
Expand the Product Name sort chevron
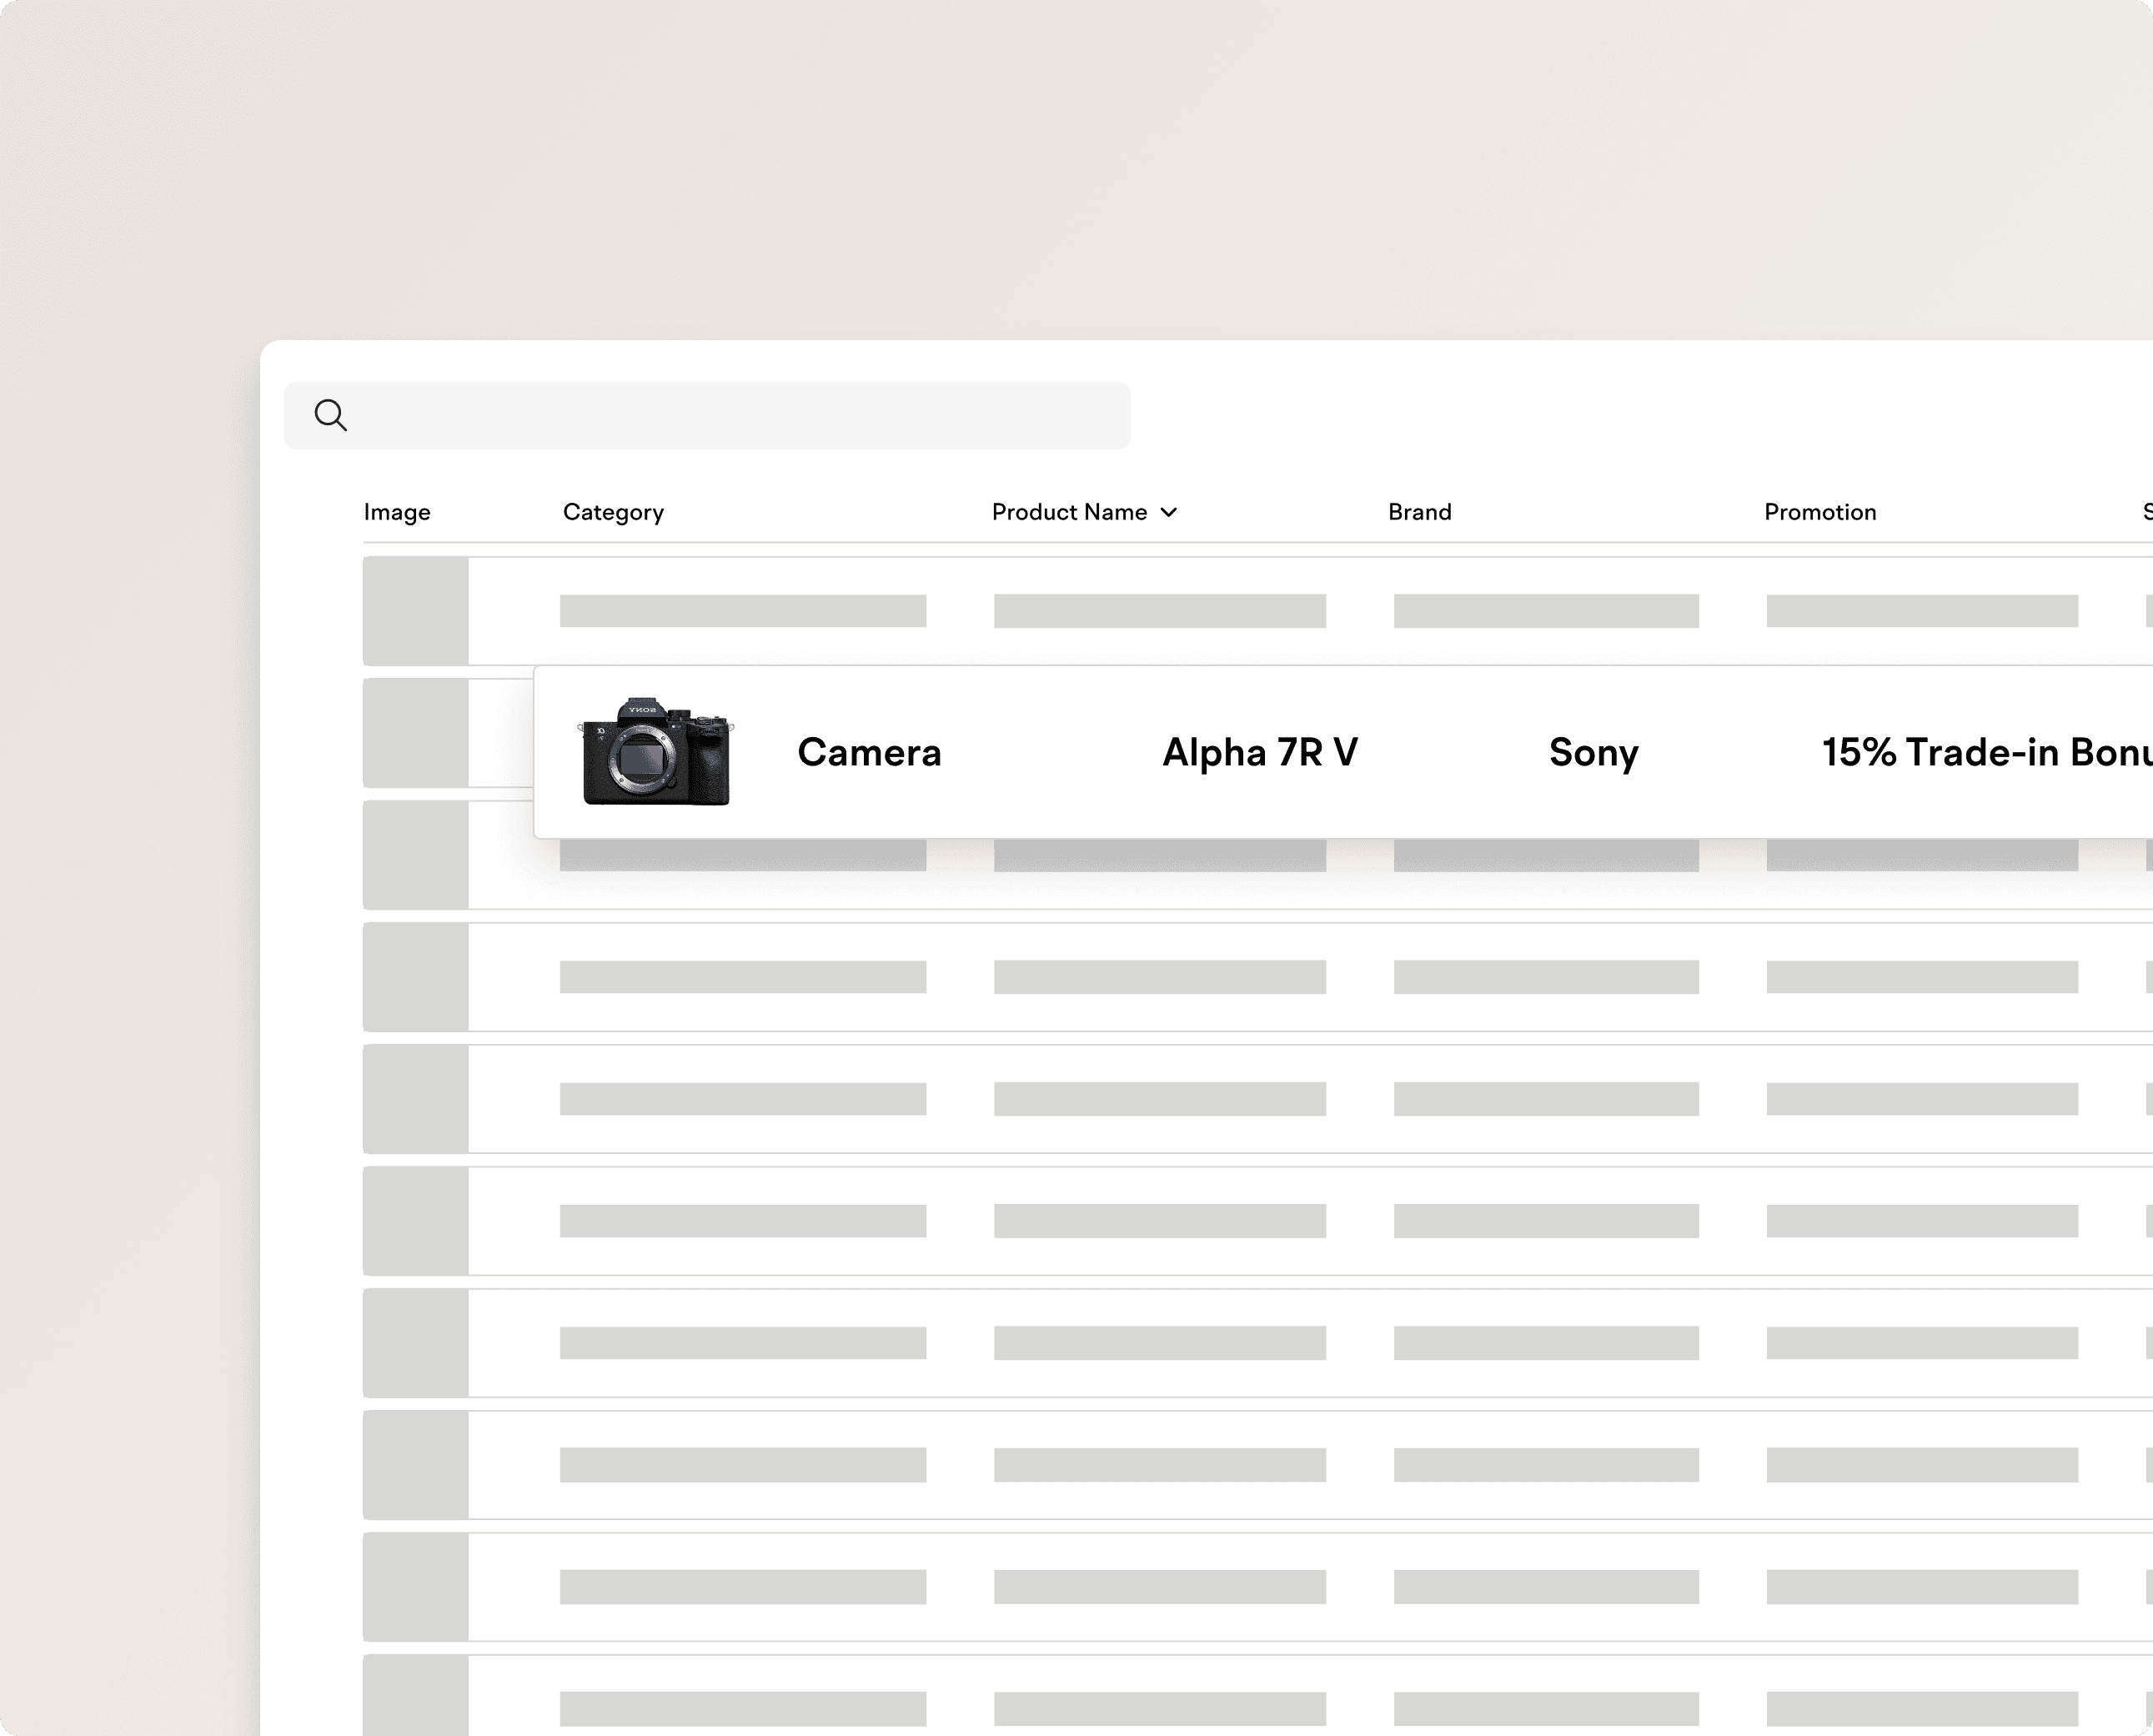click(1169, 512)
